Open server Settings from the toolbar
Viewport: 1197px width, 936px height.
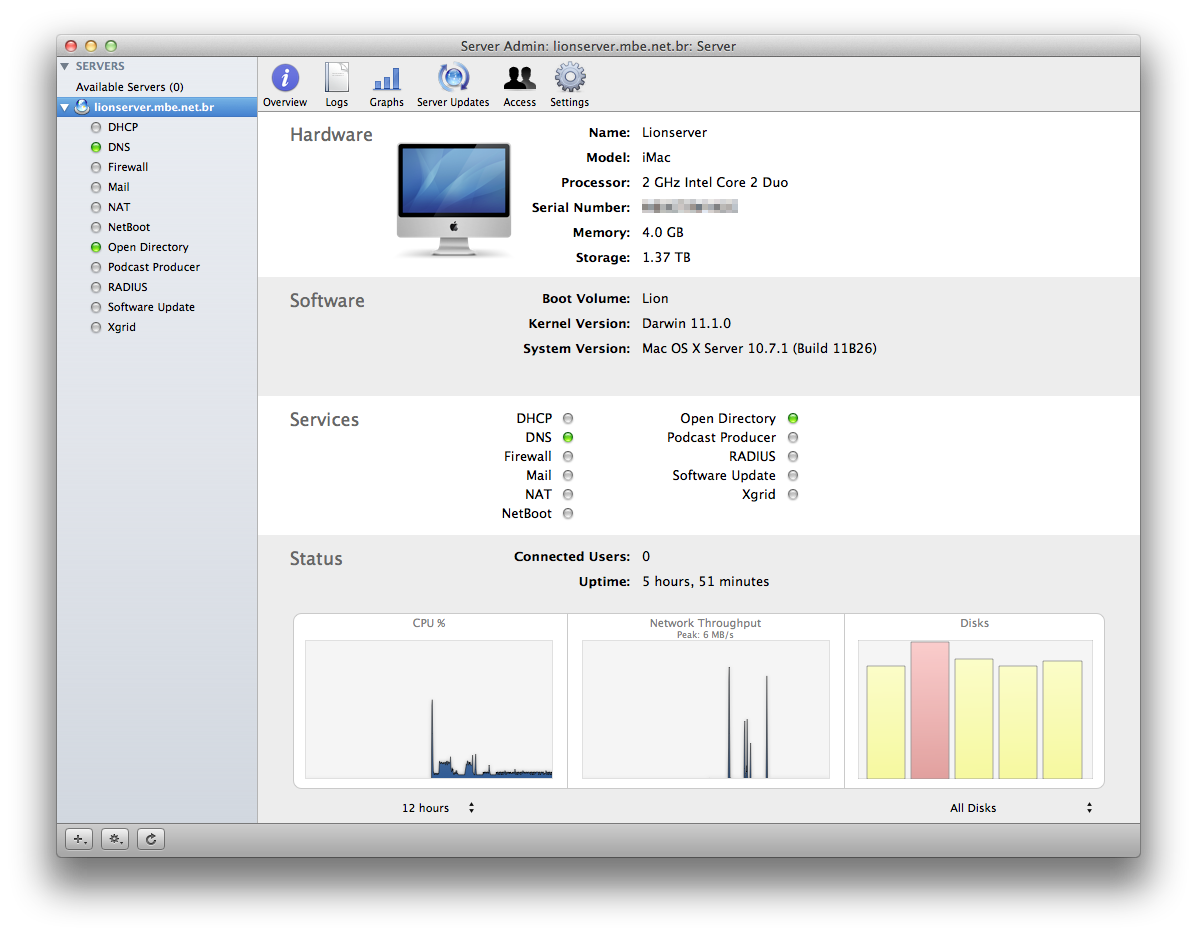click(569, 84)
